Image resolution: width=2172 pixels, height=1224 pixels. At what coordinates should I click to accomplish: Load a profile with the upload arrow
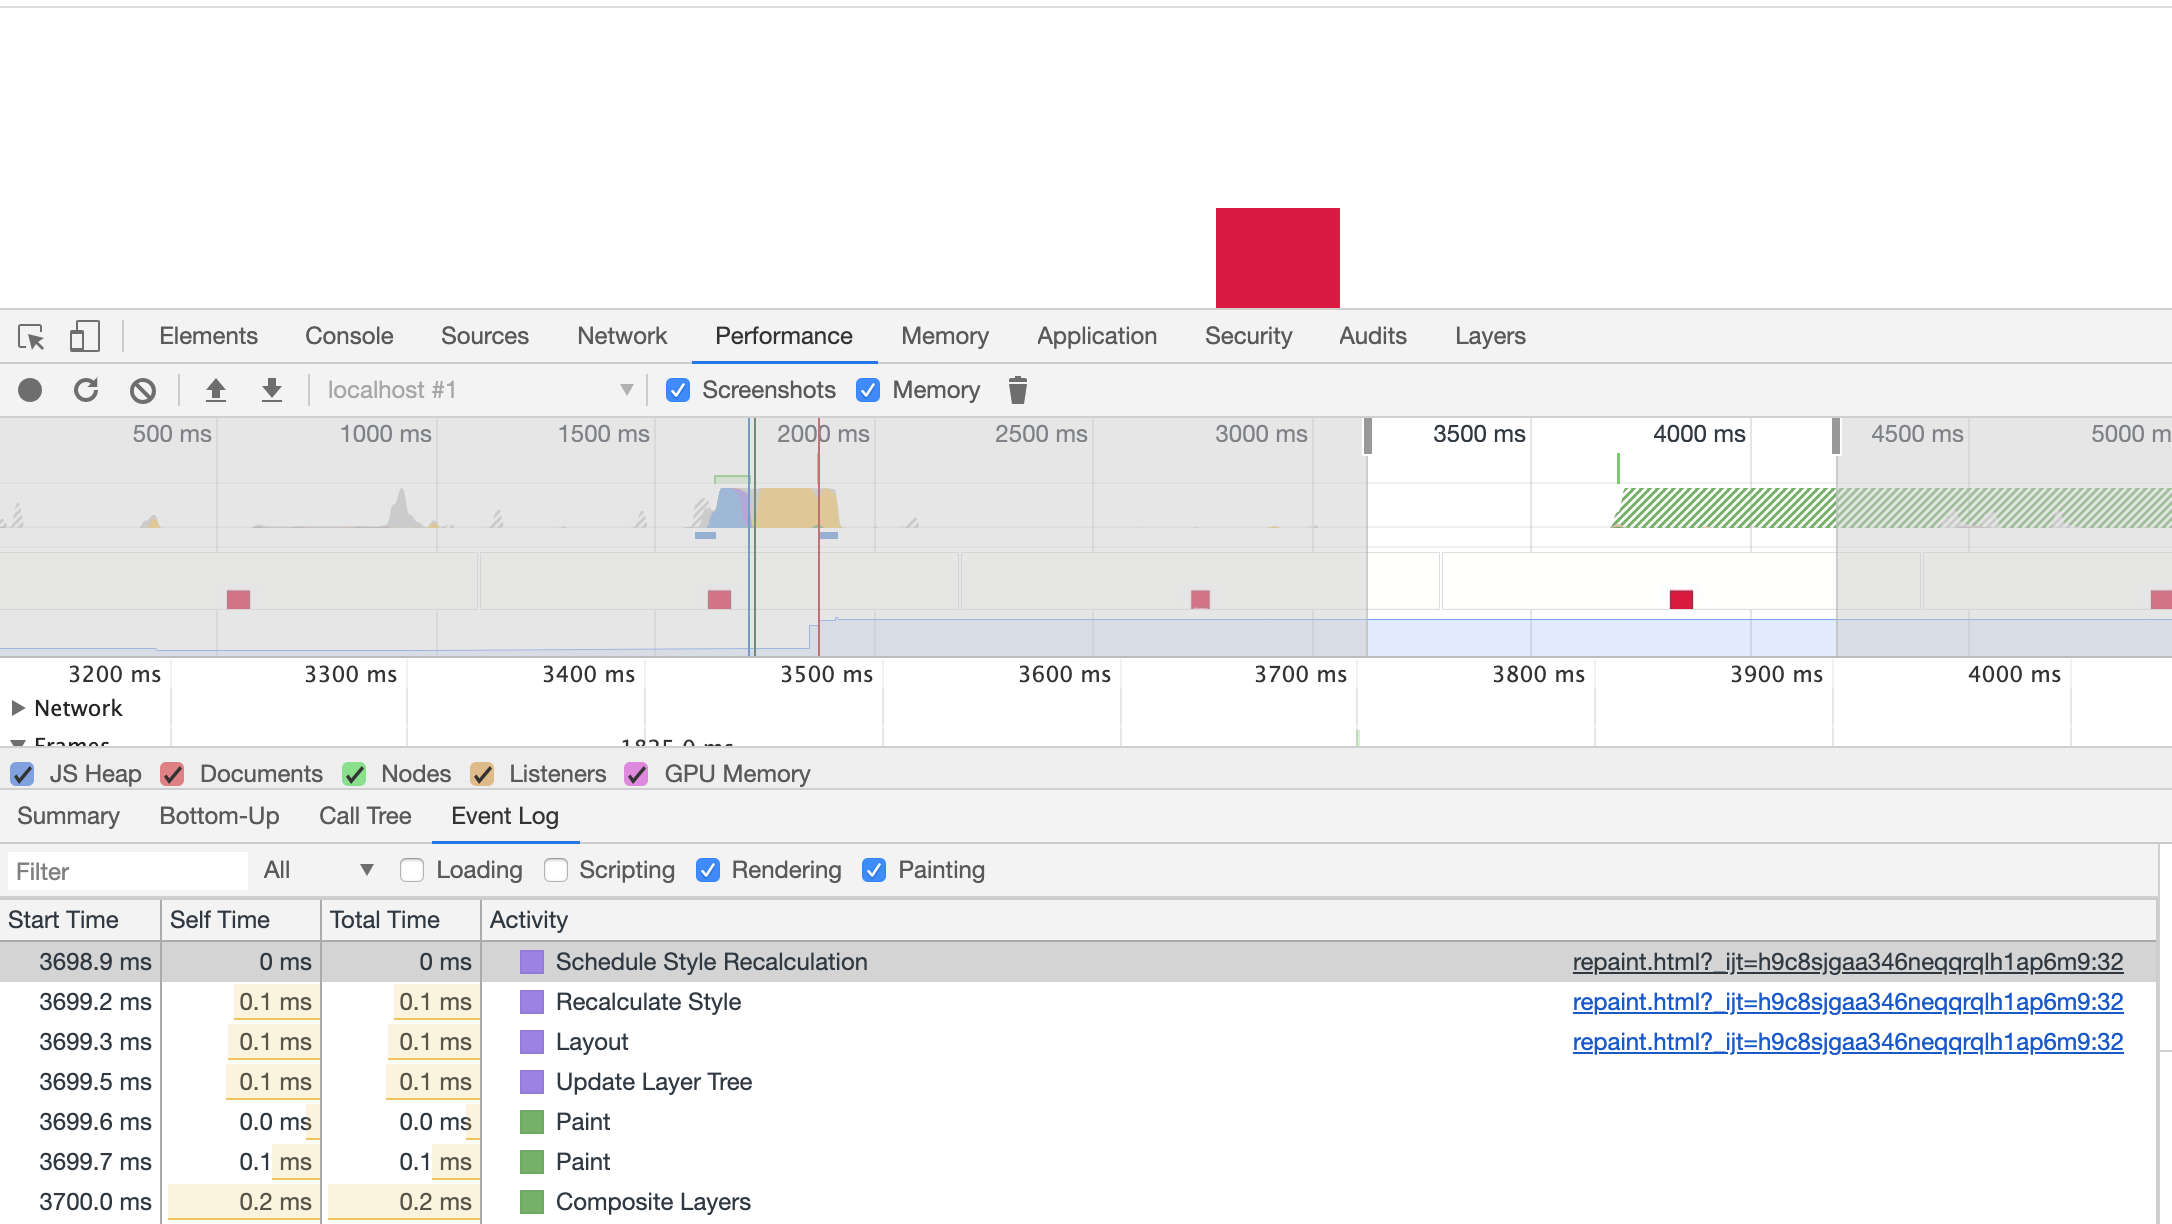pos(215,390)
